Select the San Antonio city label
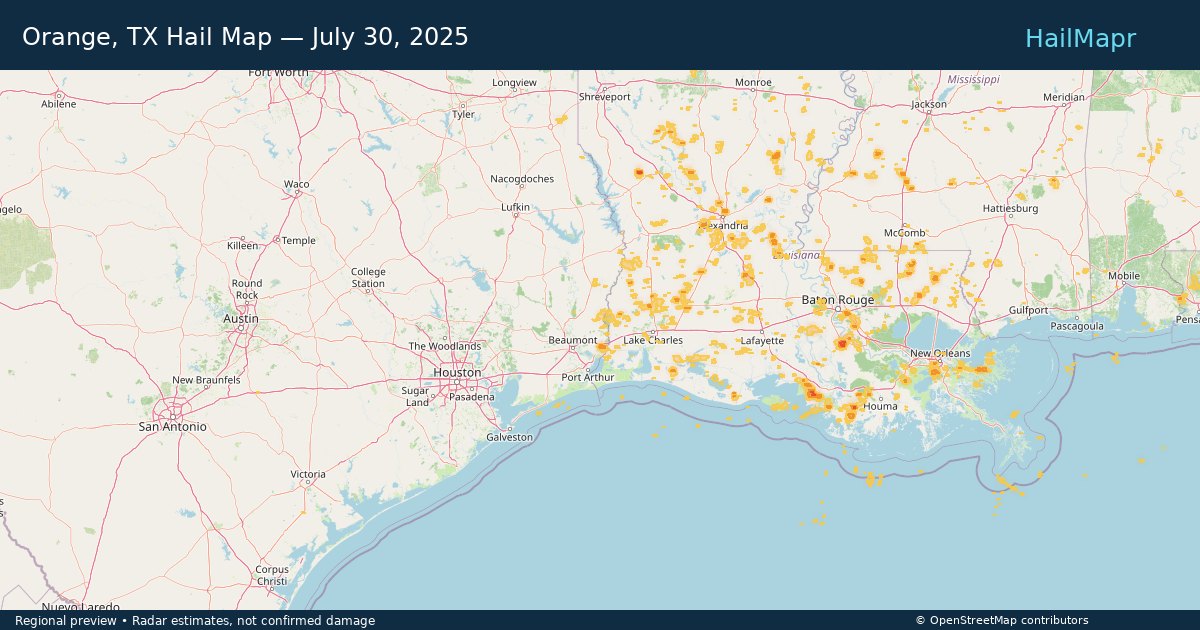1200x630 pixels. point(172,427)
